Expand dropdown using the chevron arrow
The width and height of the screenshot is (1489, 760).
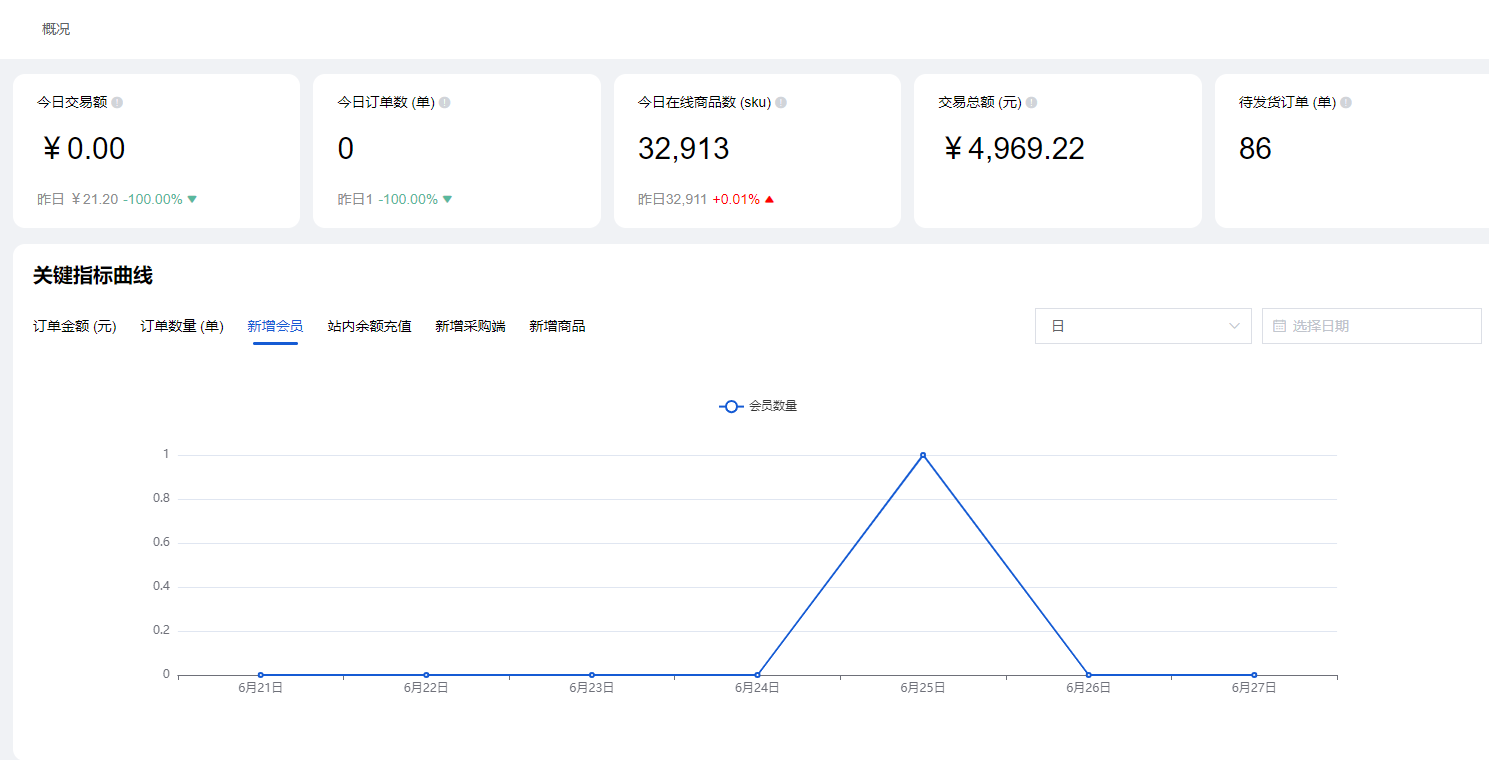point(1234,326)
